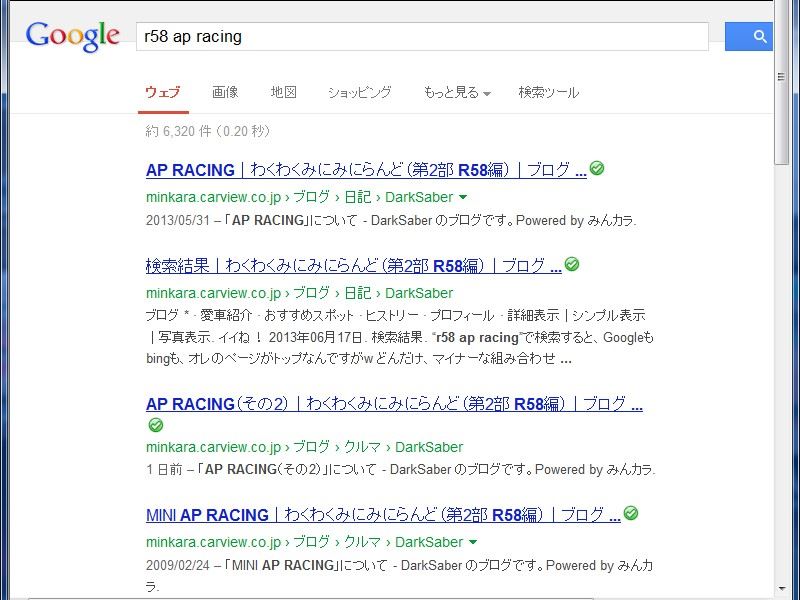Click the 2013/05/31 snippet date
The width and height of the screenshot is (800, 600).
click(x=178, y=220)
